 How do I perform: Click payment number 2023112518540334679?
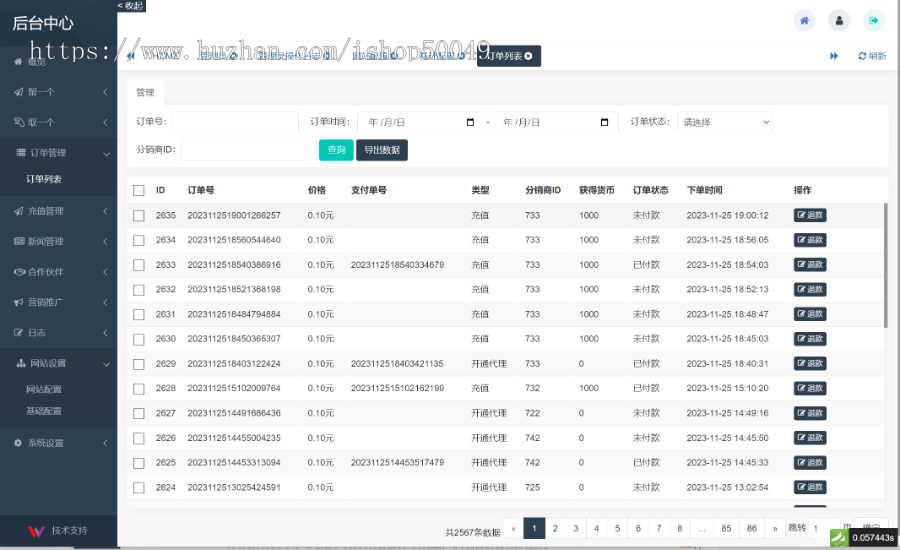(397, 265)
